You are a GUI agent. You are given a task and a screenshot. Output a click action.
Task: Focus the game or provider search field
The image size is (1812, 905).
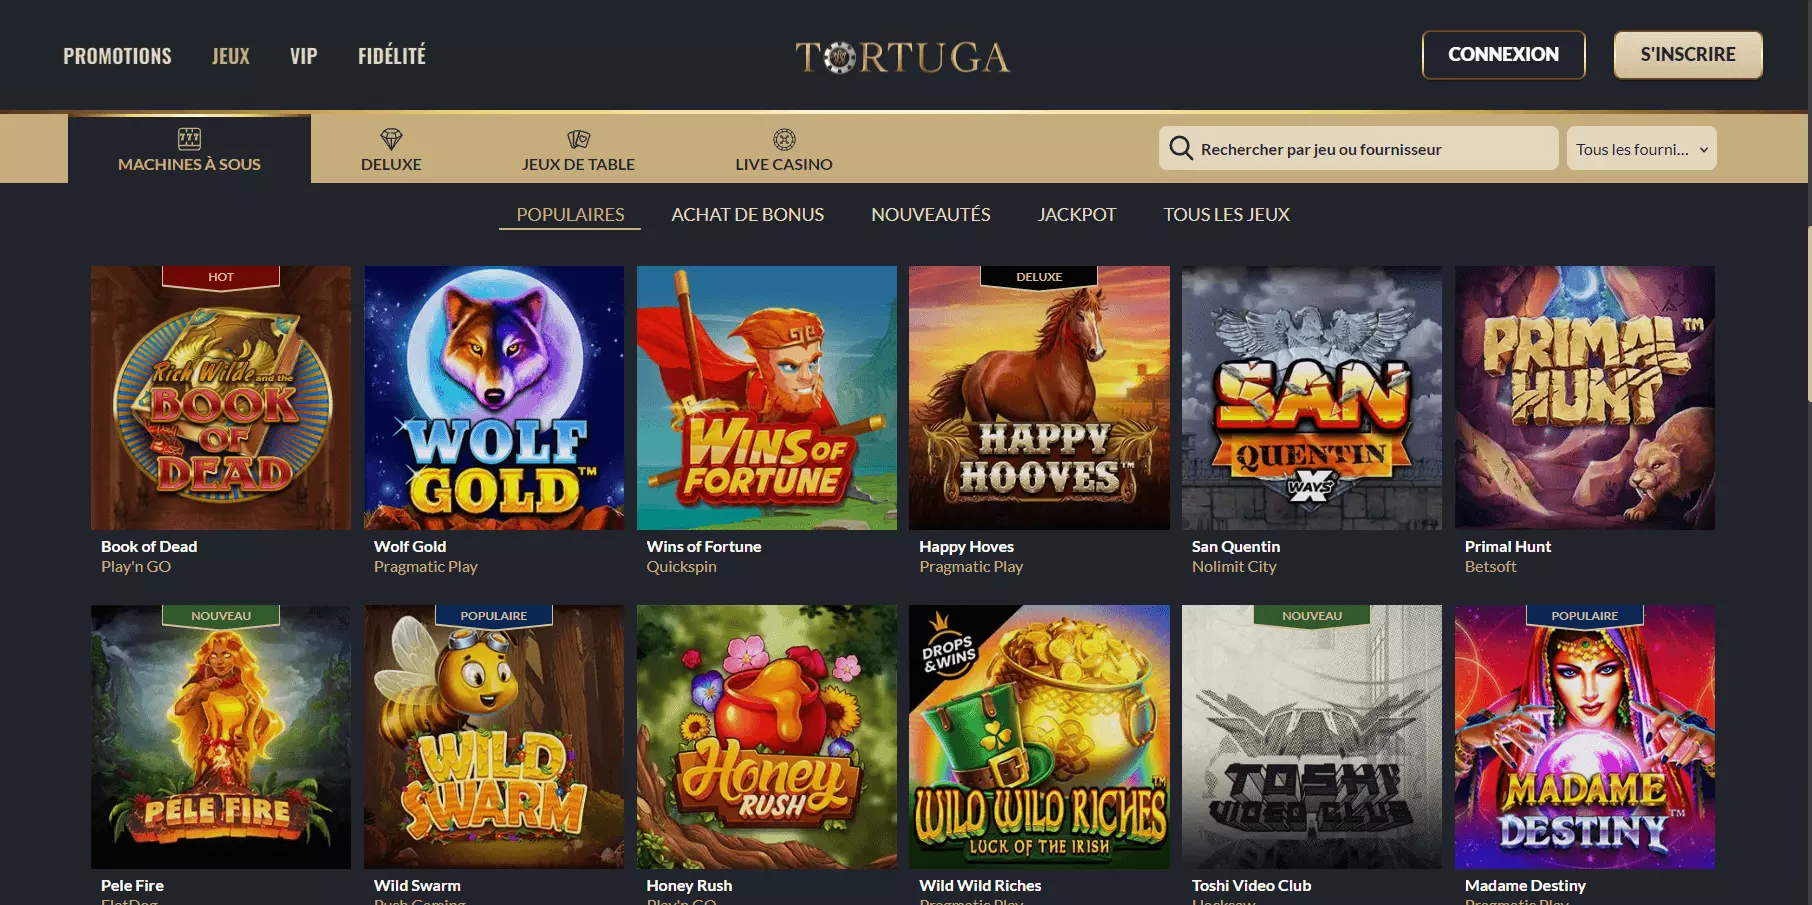click(1359, 148)
